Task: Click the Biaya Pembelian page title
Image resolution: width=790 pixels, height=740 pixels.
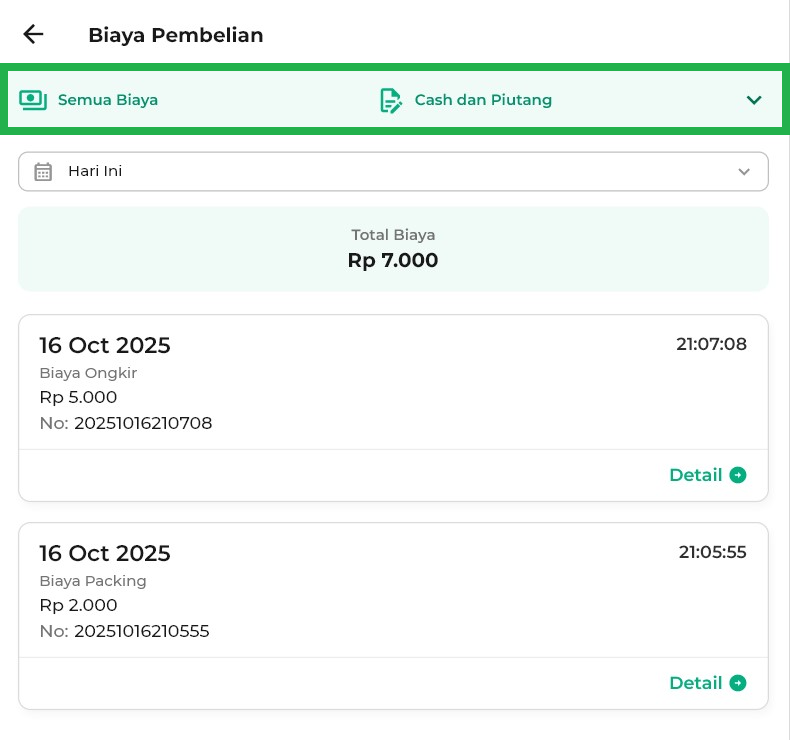Action: click(176, 35)
